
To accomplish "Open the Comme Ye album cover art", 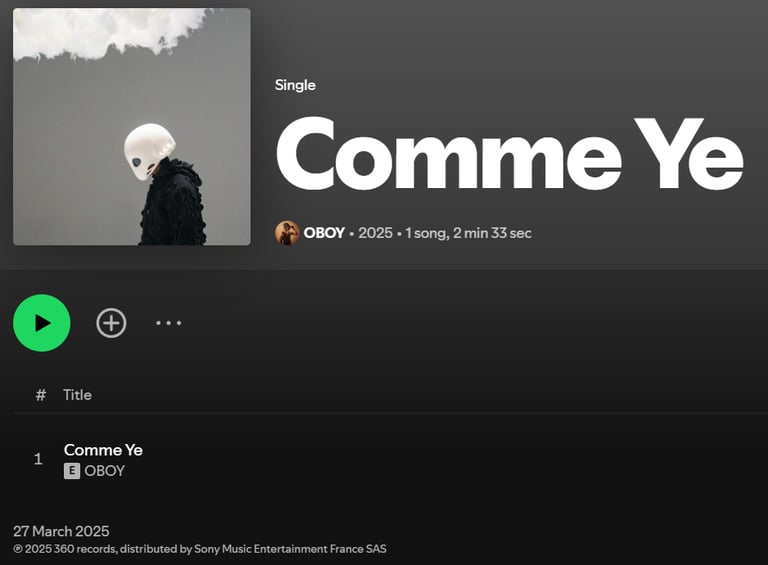I will [x=132, y=126].
